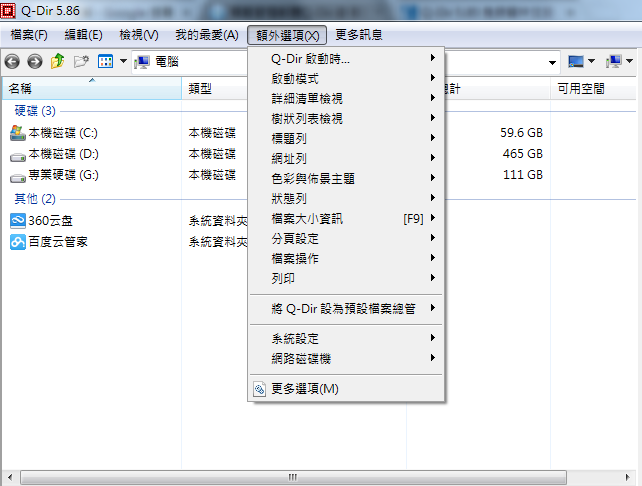Open the view mode dropdown arrow
Viewport: 642px width, 486px height.
pyautogui.click(x=123, y=61)
